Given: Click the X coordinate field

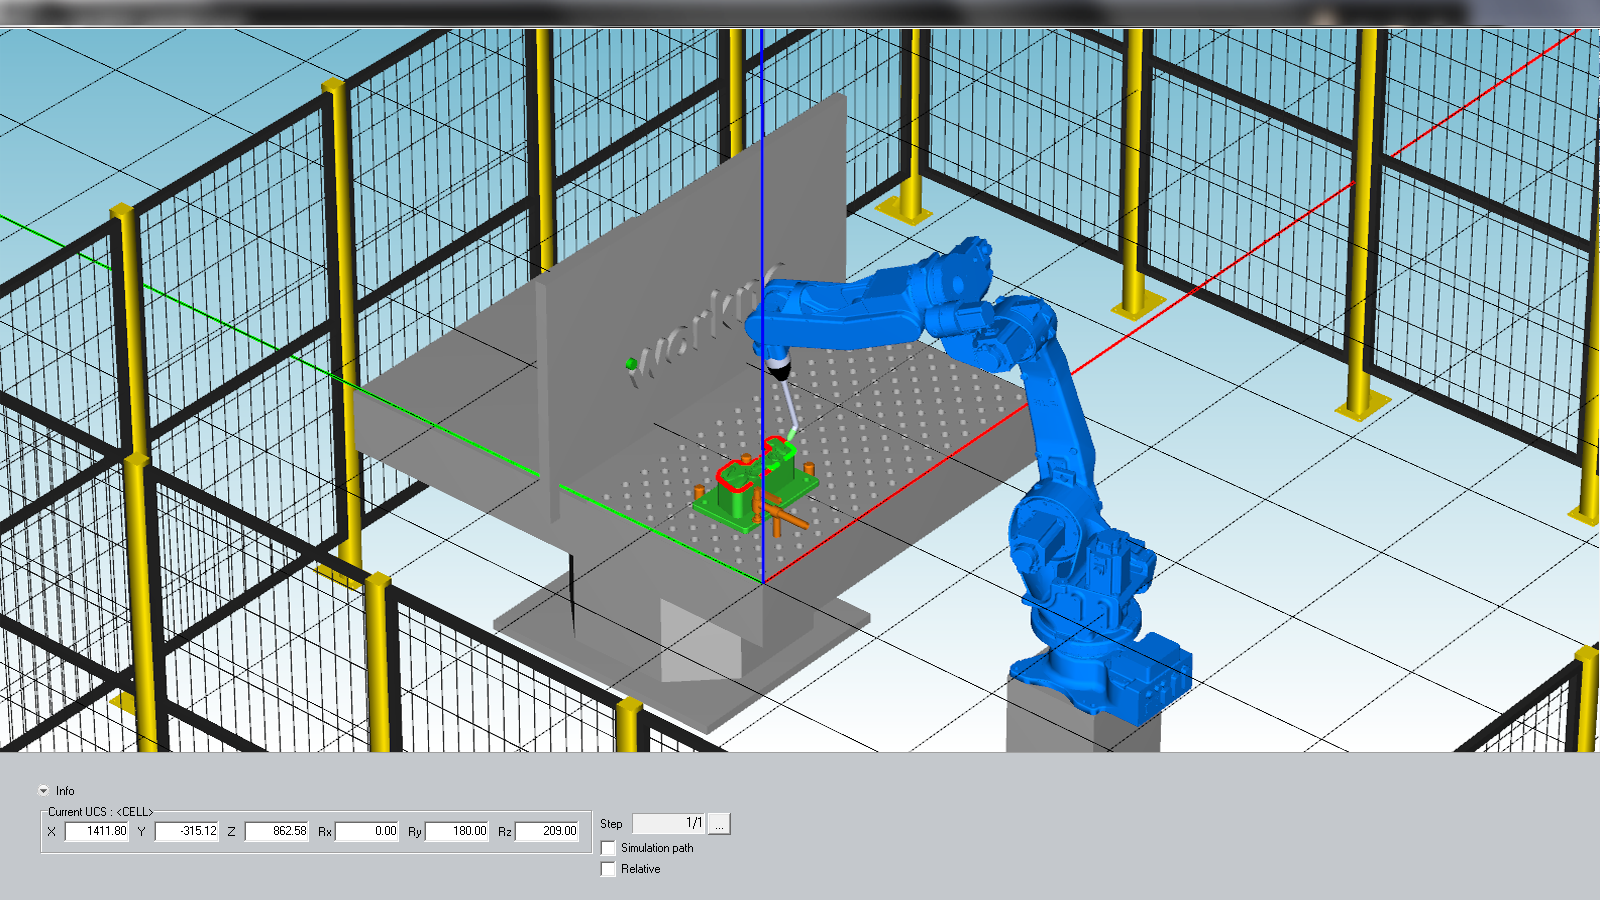Looking at the screenshot, I should click(97, 831).
